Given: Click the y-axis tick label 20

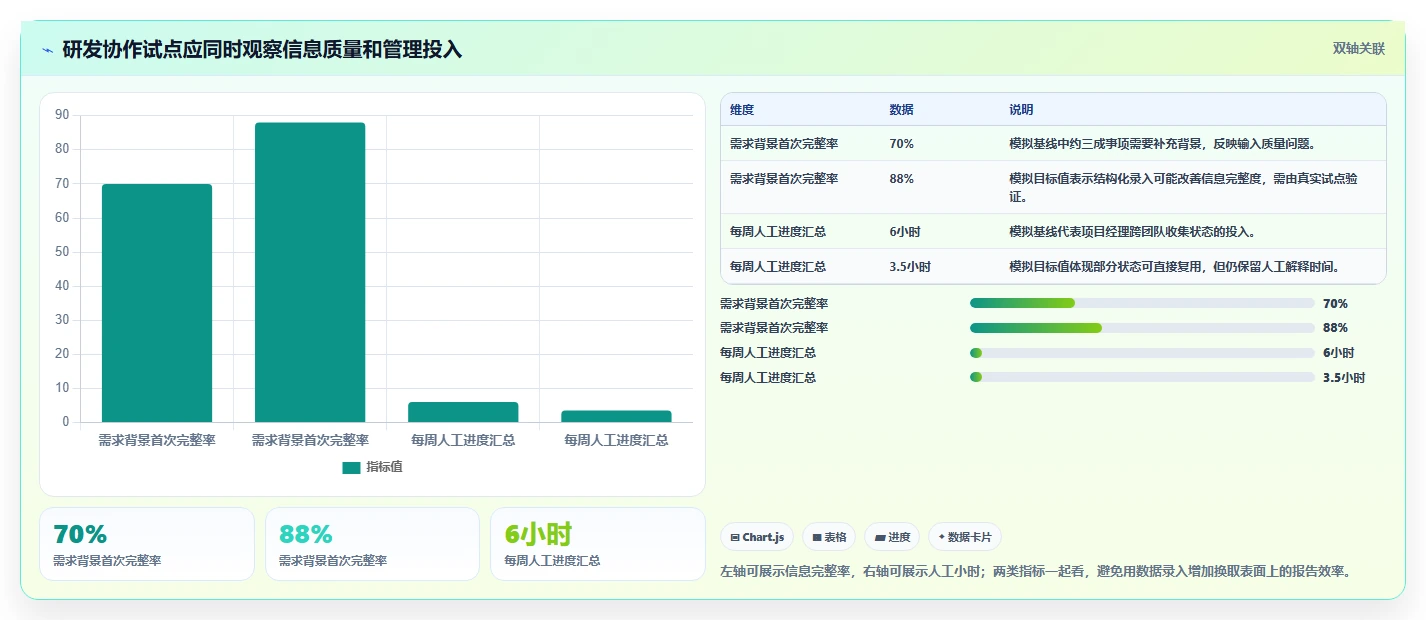Looking at the screenshot, I should click(62, 354).
